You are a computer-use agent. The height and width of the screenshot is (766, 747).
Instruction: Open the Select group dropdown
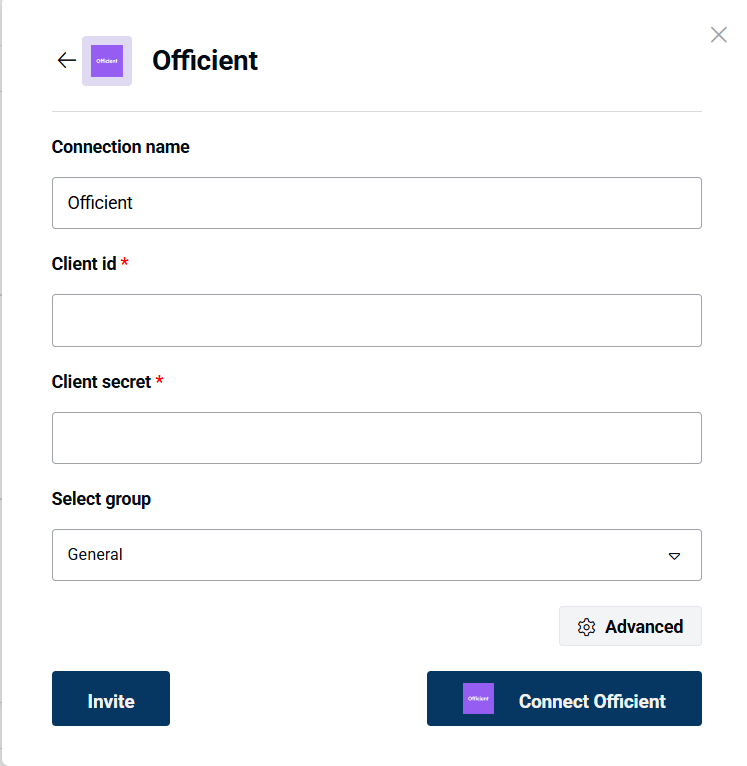(377, 555)
